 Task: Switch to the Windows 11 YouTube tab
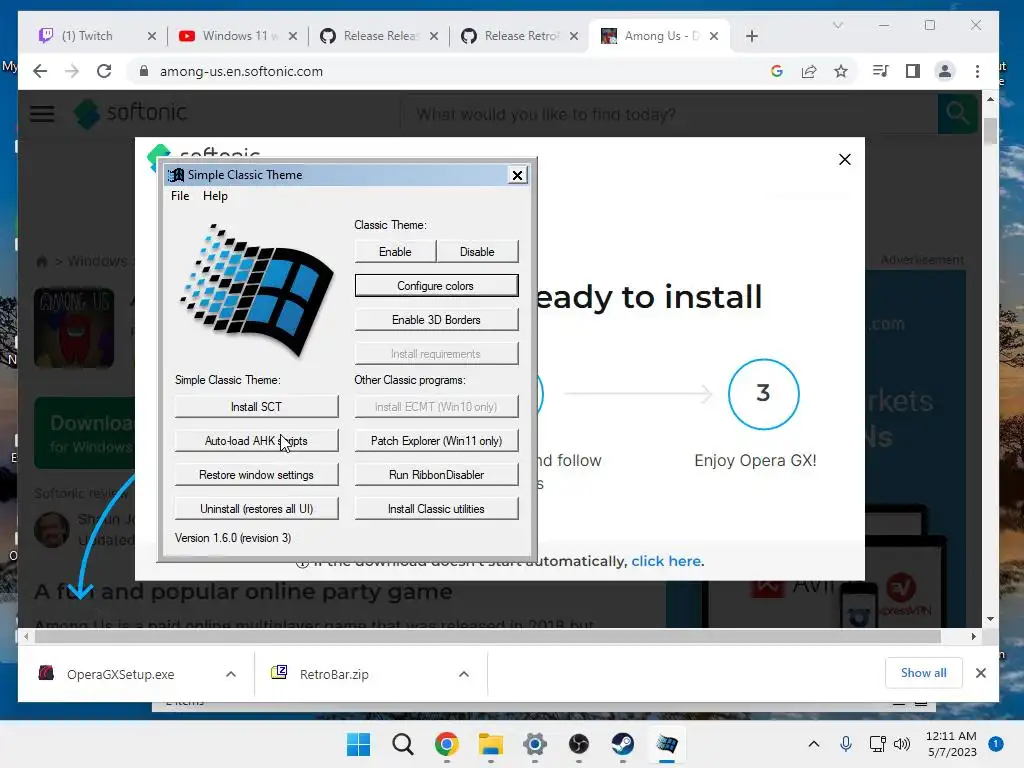pos(238,36)
